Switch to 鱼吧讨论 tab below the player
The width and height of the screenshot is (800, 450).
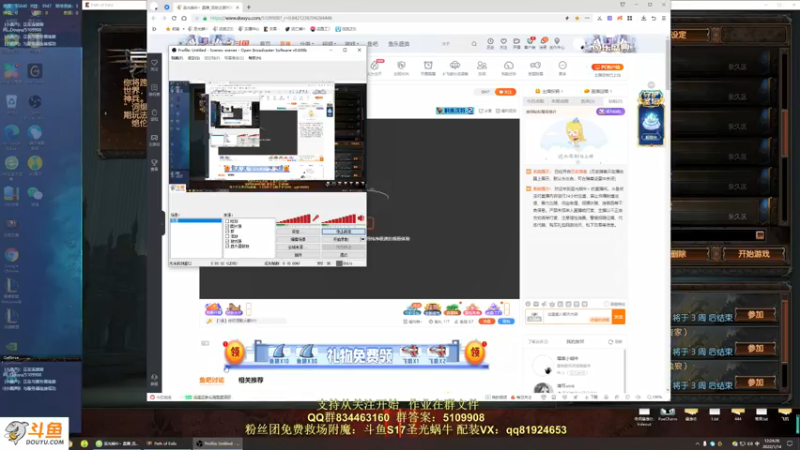[211, 380]
